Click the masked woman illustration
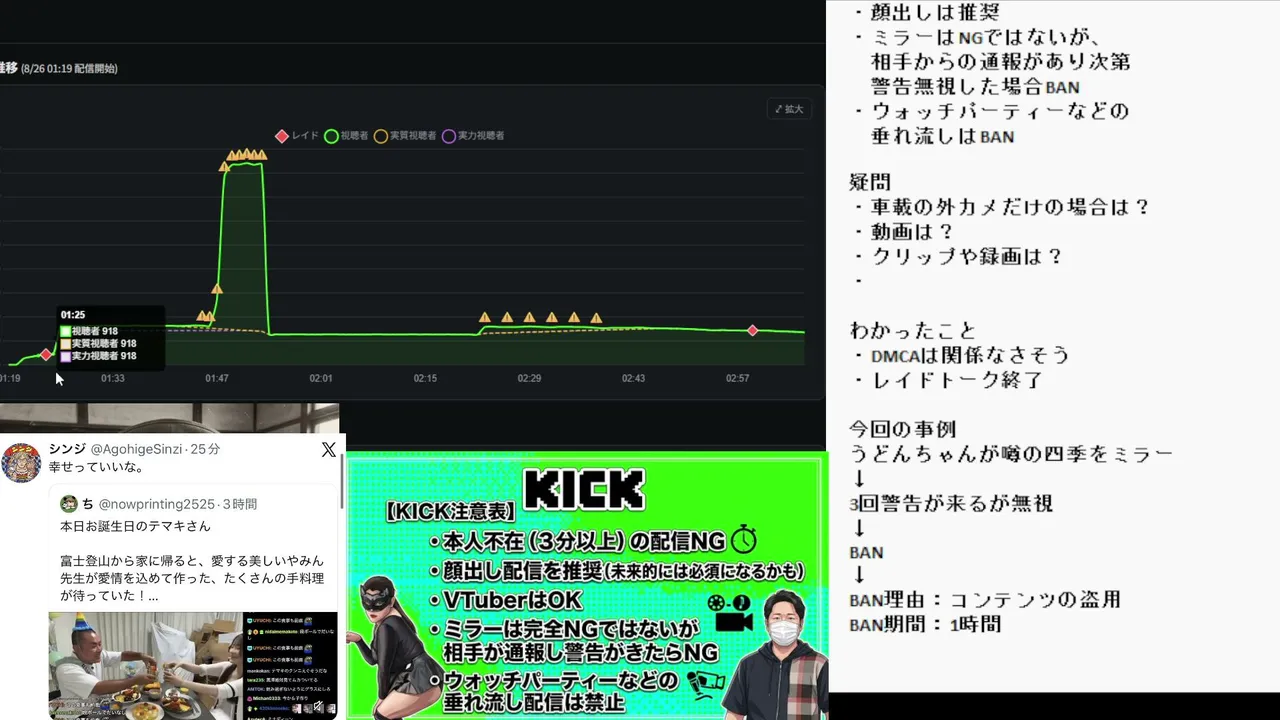 393,647
